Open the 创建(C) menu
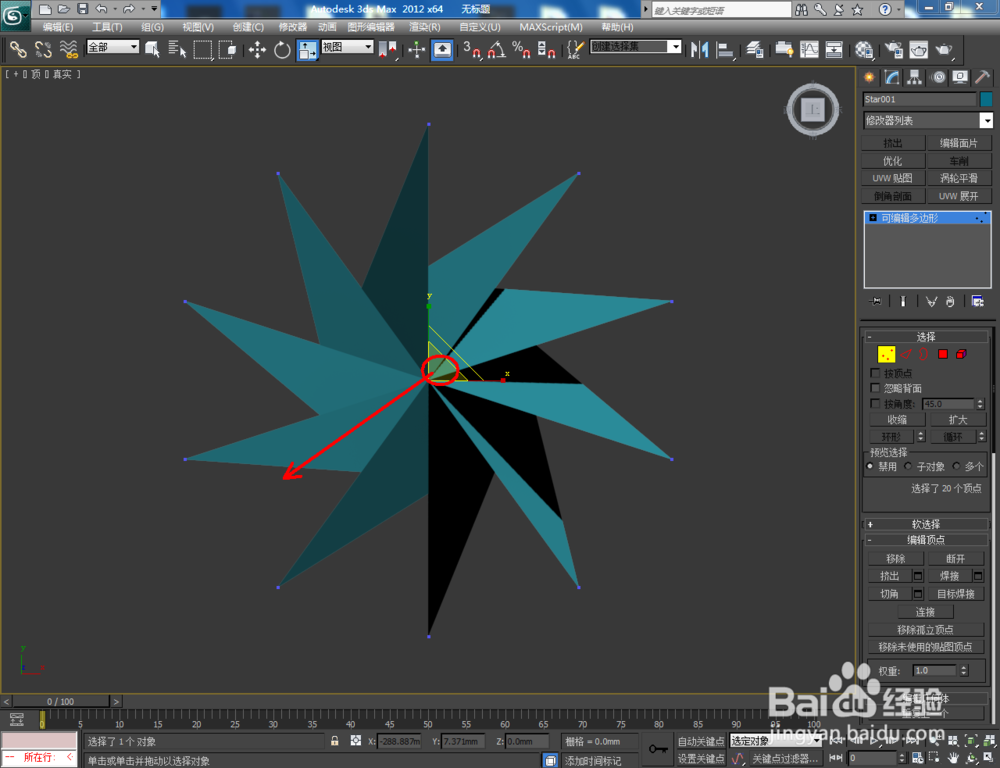The height and width of the screenshot is (768, 1000). coord(248,27)
